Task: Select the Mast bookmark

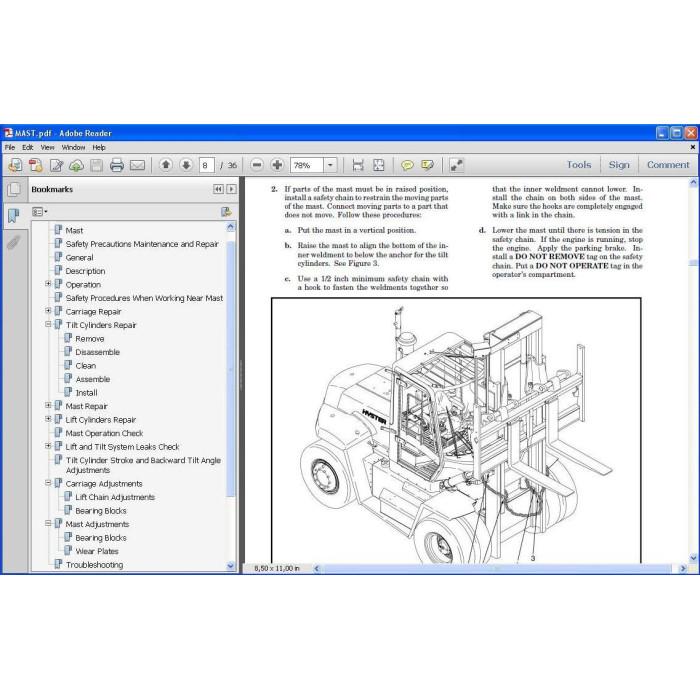Action: tap(74, 230)
